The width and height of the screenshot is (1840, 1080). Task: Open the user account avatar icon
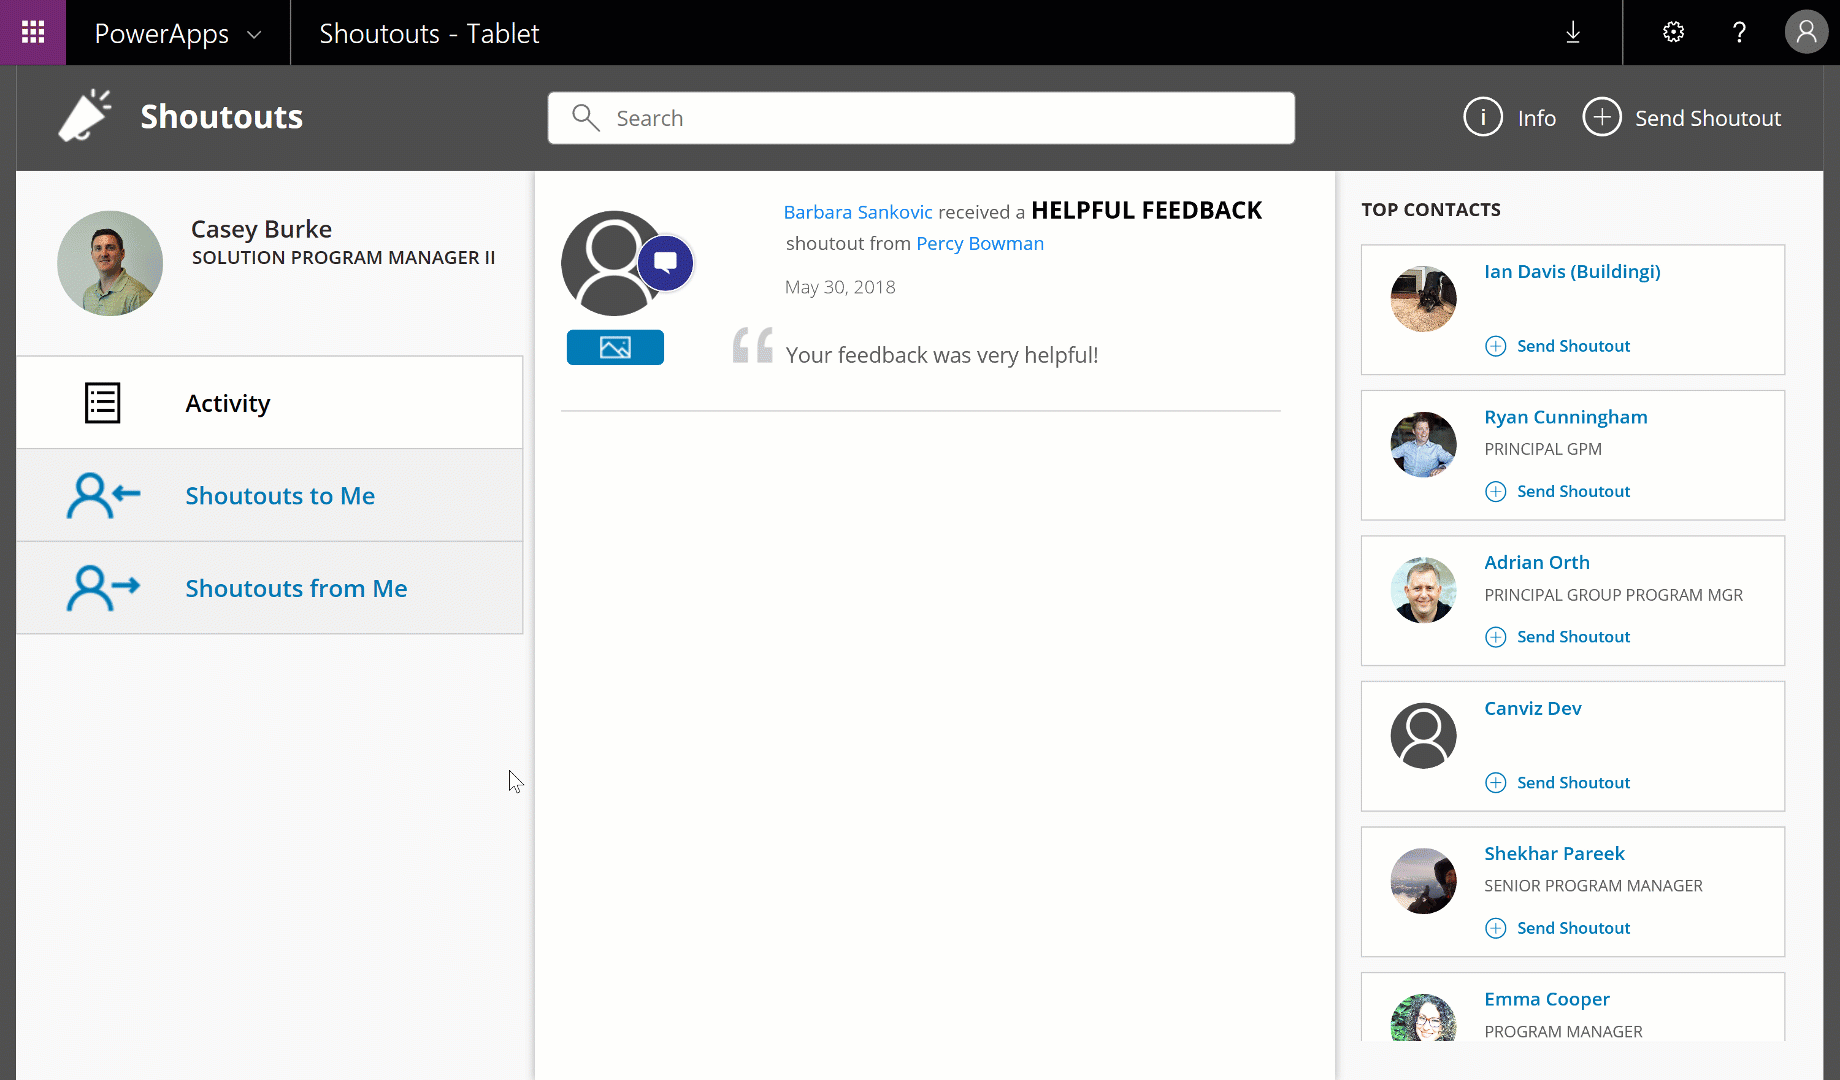click(1806, 33)
